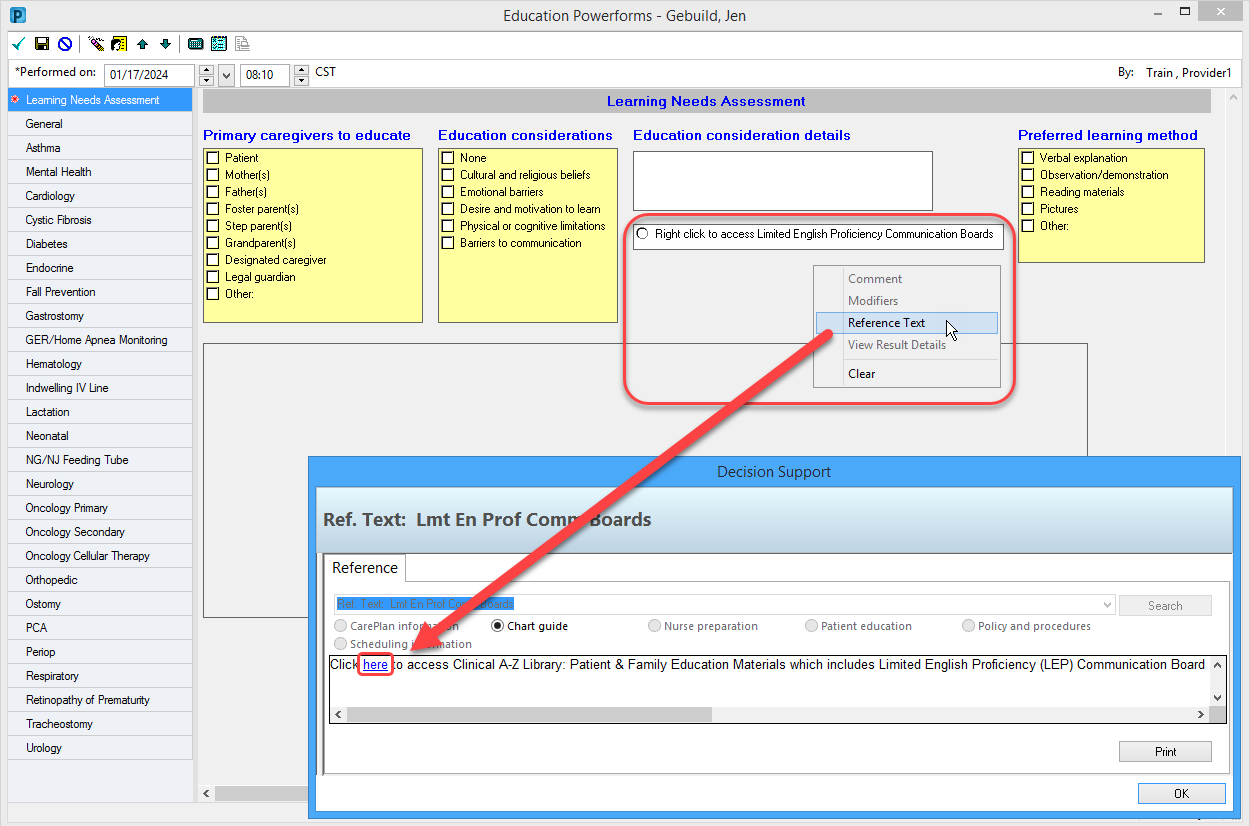
Task: Select the Patient education radio button
Action: tap(811, 626)
